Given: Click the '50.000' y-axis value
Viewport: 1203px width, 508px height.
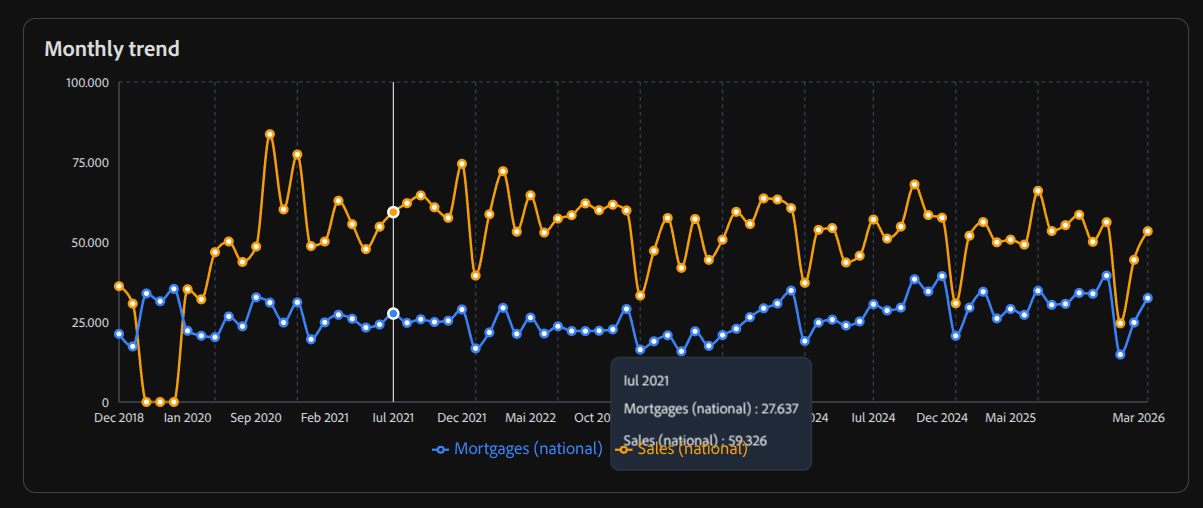Looking at the screenshot, I should point(90,242).
